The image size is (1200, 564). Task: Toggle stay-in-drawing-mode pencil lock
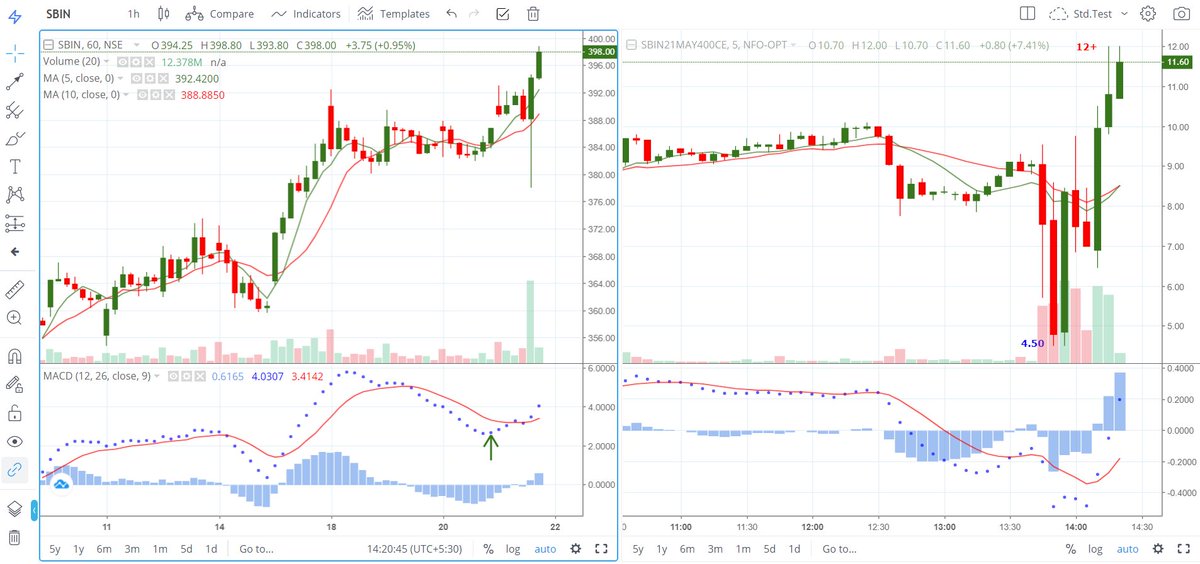[14, 384]
